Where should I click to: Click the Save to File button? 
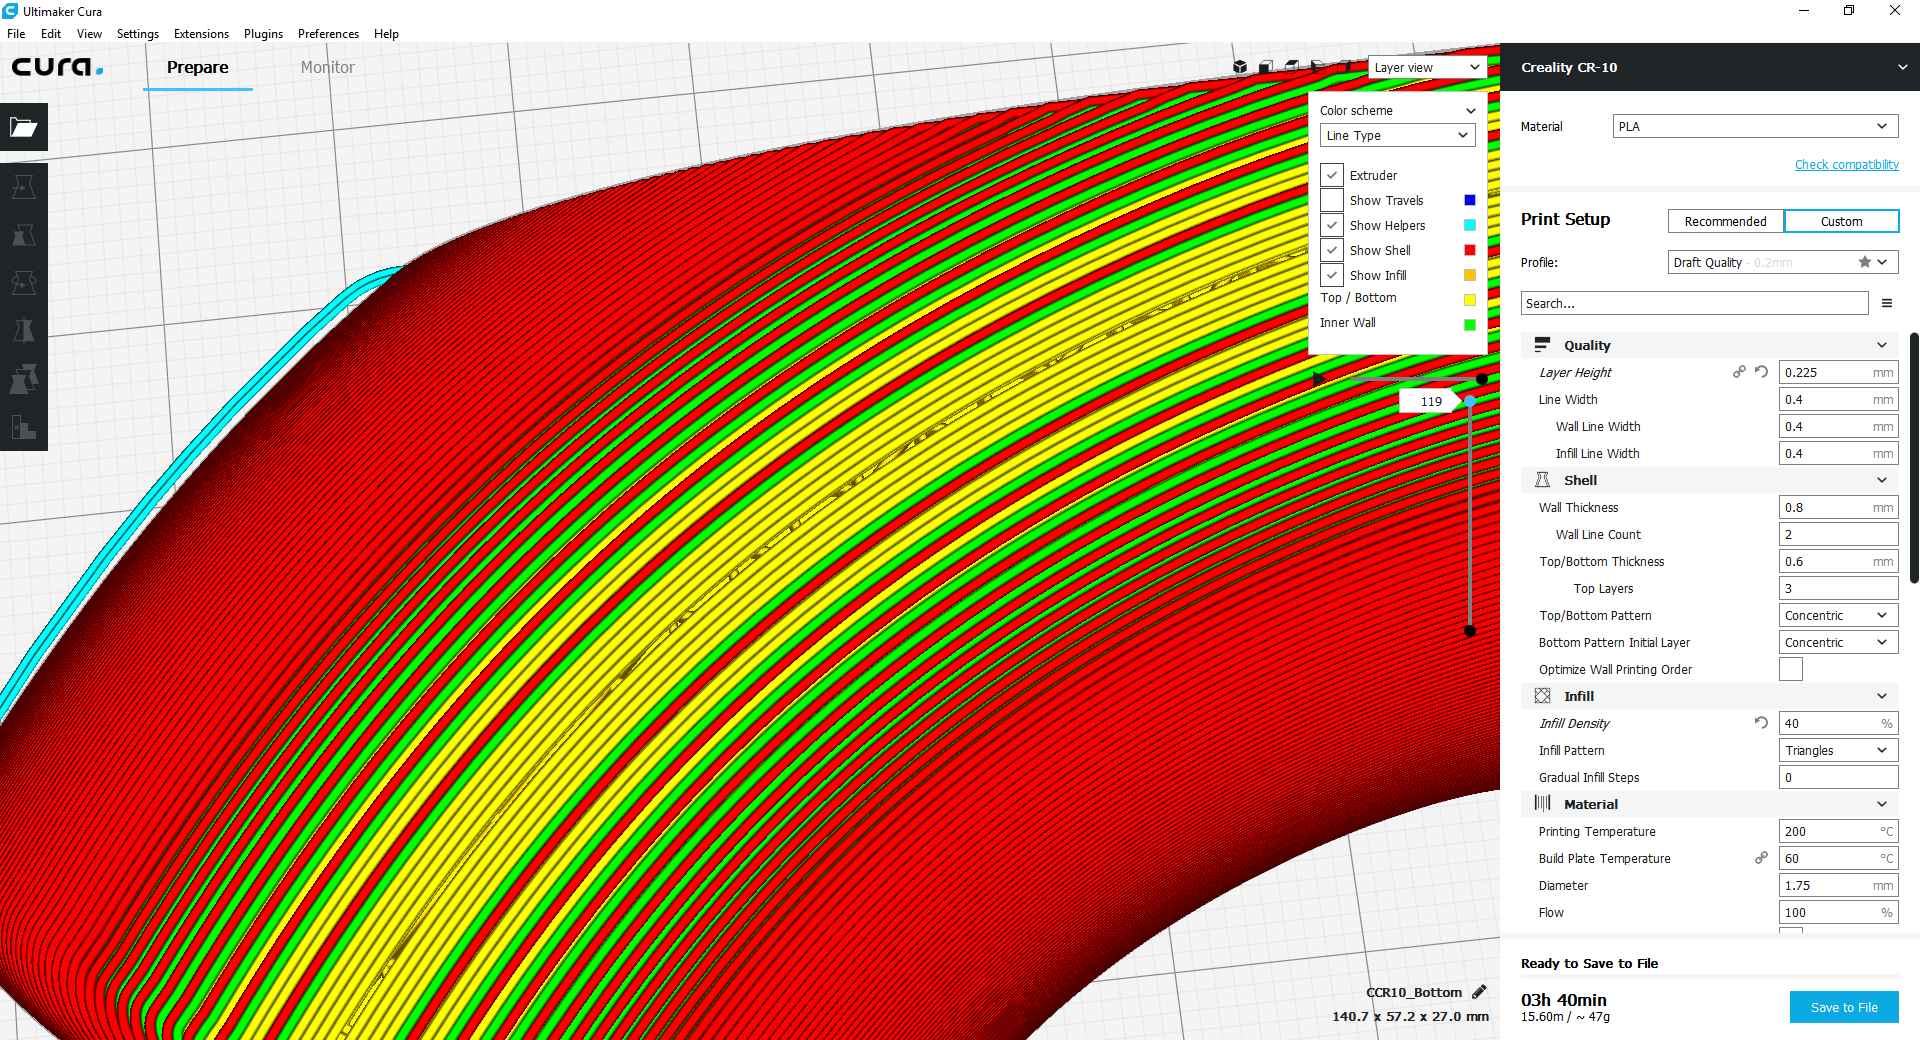click(1844, 1007)
